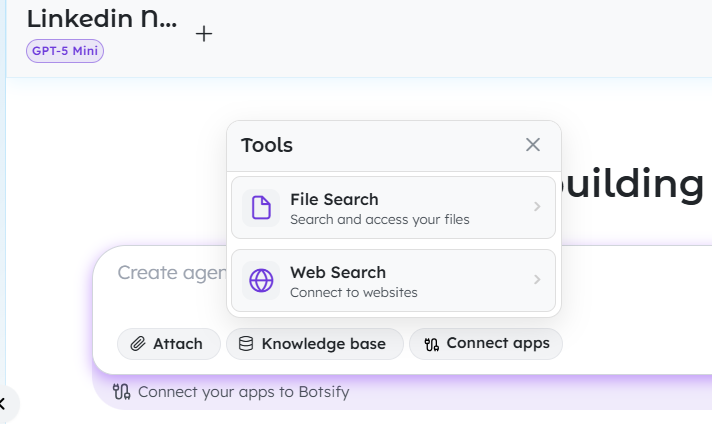Screen dimensions: 712x424
Task: Click paperclip icon in Attach button
Action: tap(138, 344)
